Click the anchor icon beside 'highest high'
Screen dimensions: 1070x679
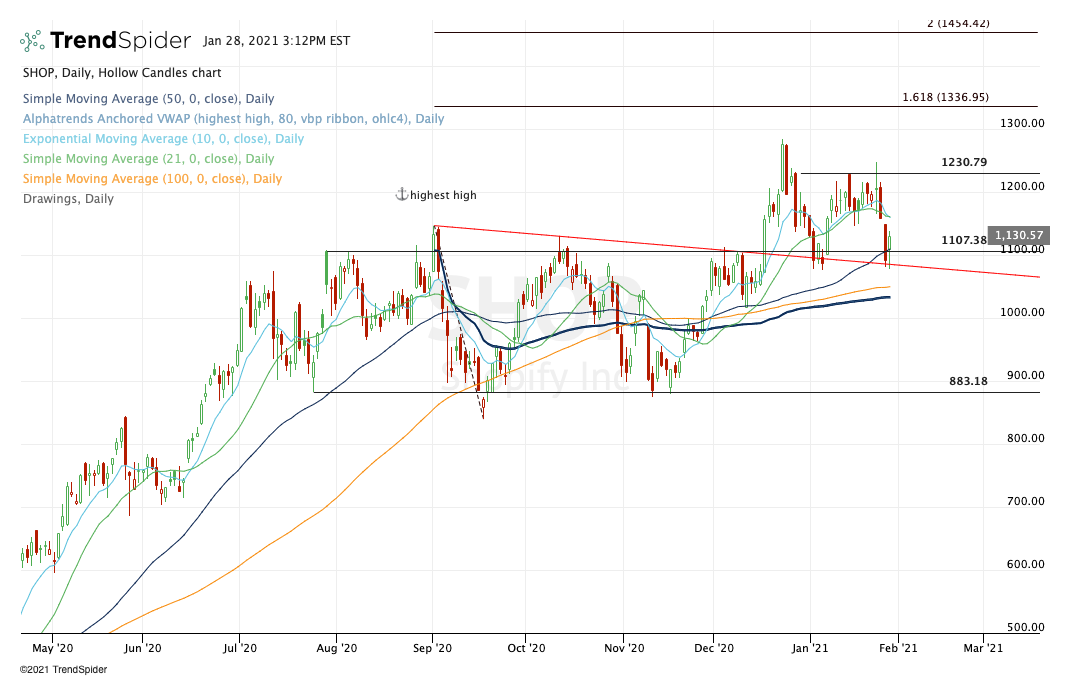click(x=402, y=195)
